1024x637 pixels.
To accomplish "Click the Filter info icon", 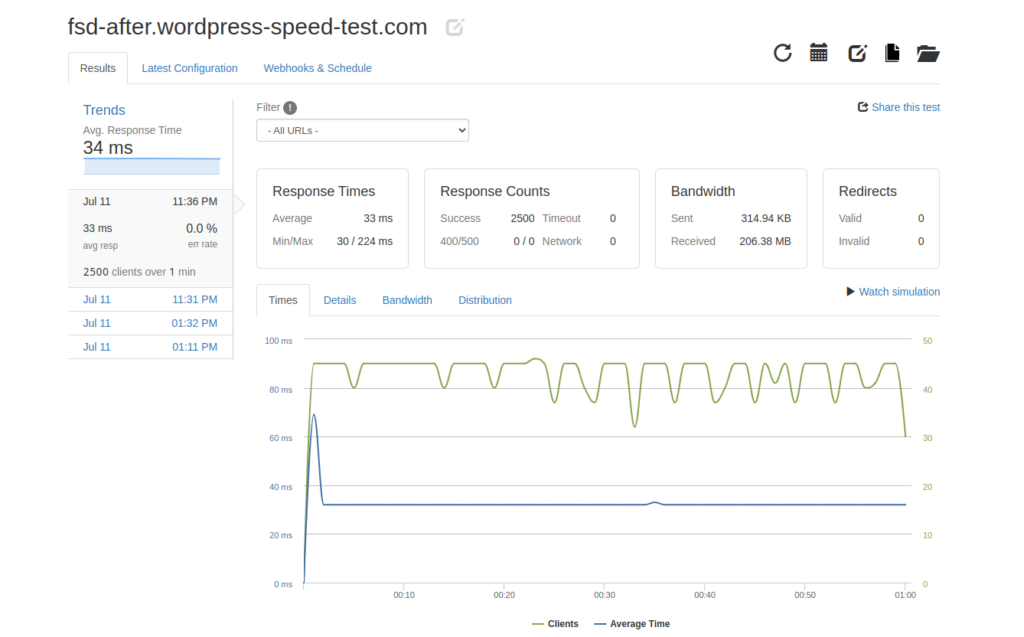I will 290,108.
